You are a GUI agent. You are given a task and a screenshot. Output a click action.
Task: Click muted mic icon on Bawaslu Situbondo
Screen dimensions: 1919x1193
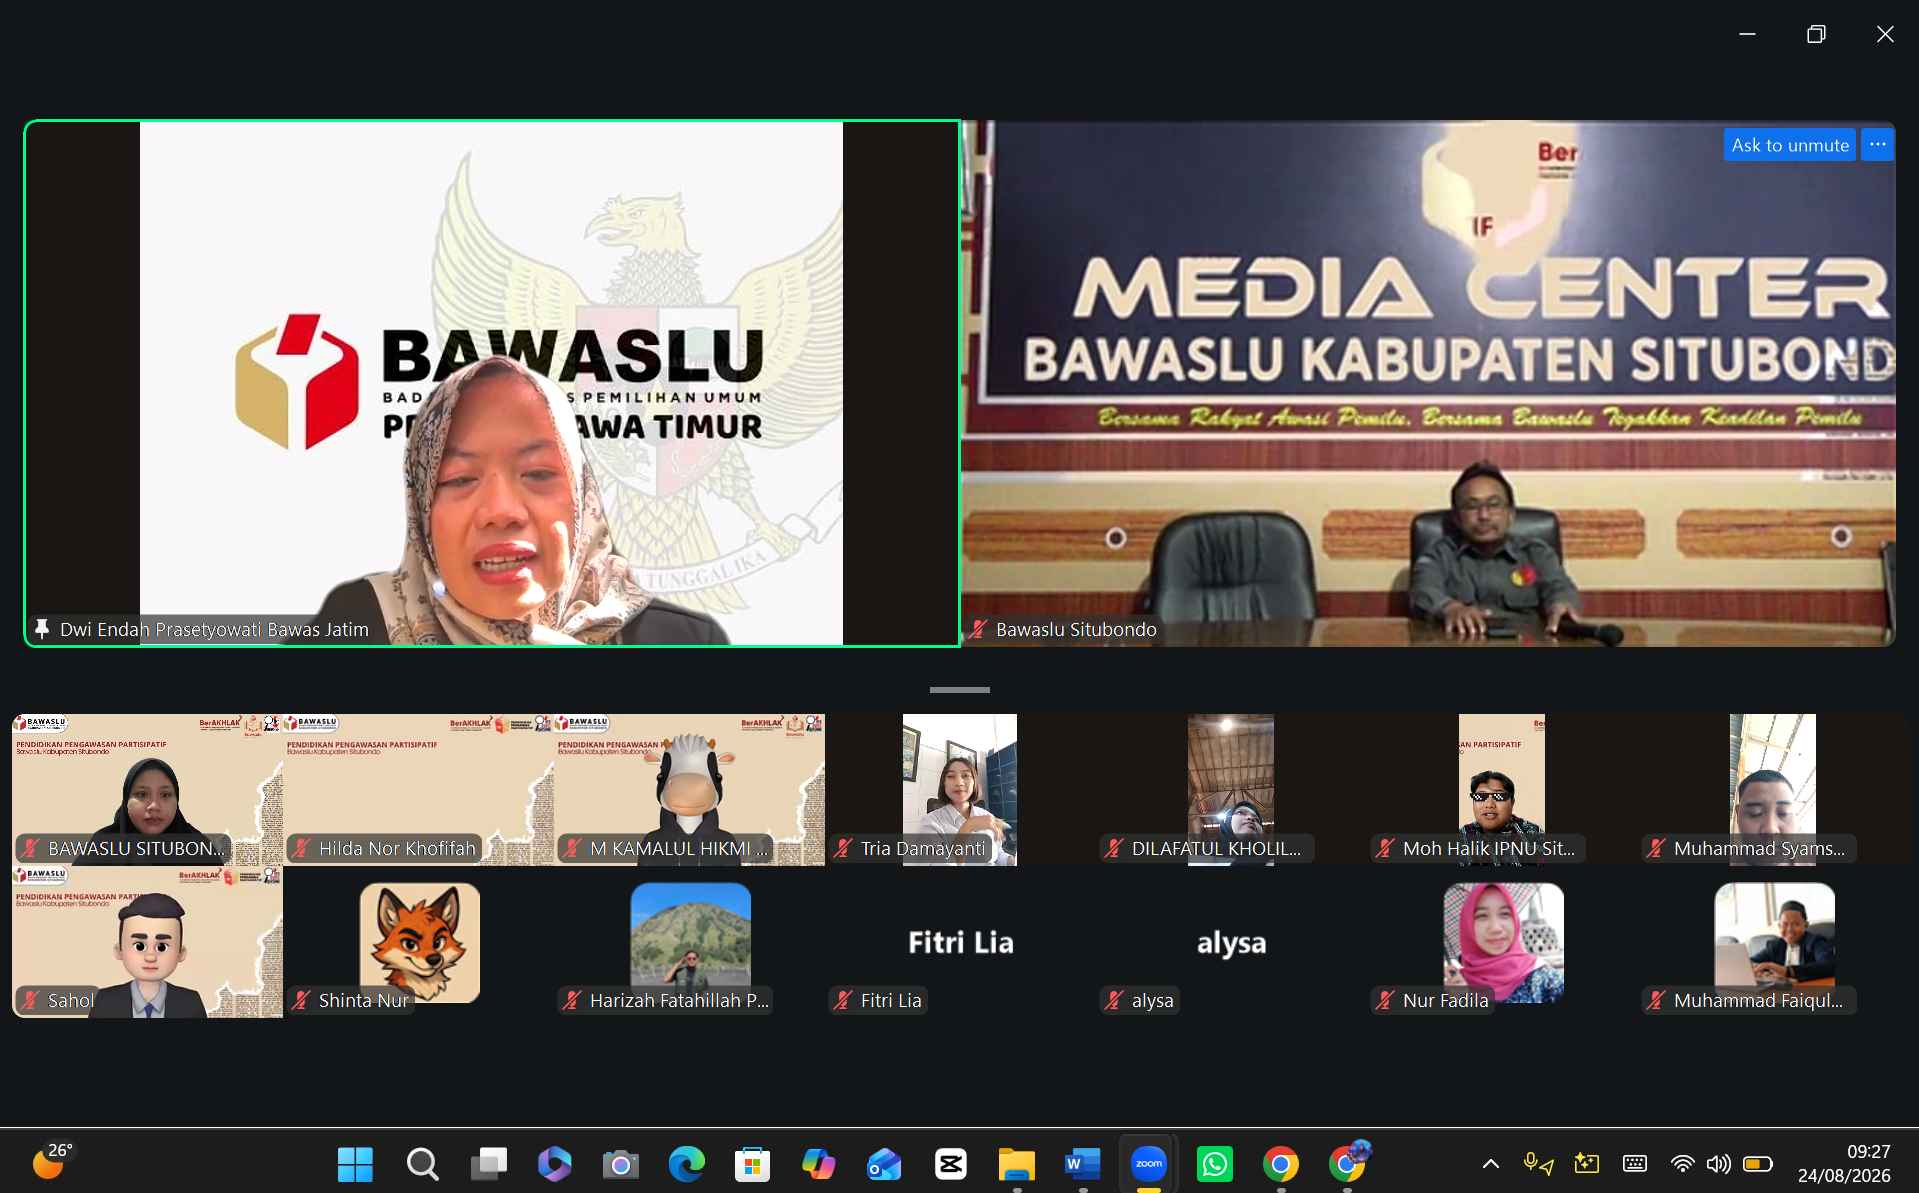click(x=978, y=629)
